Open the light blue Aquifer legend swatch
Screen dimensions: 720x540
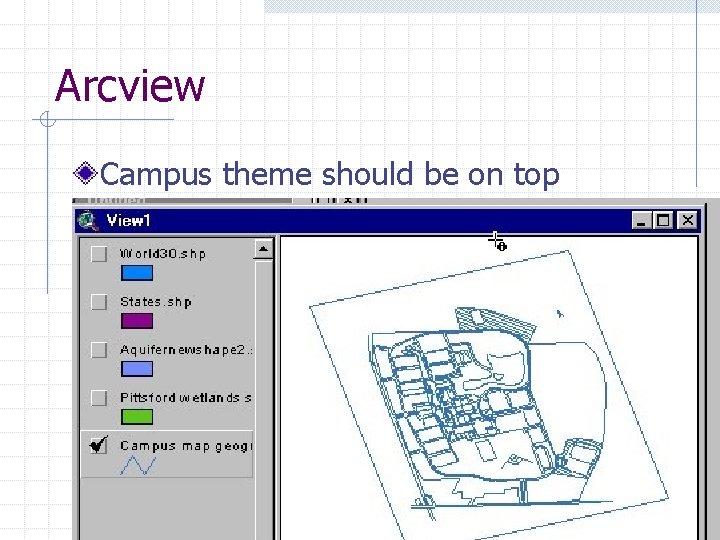[137, 369]
